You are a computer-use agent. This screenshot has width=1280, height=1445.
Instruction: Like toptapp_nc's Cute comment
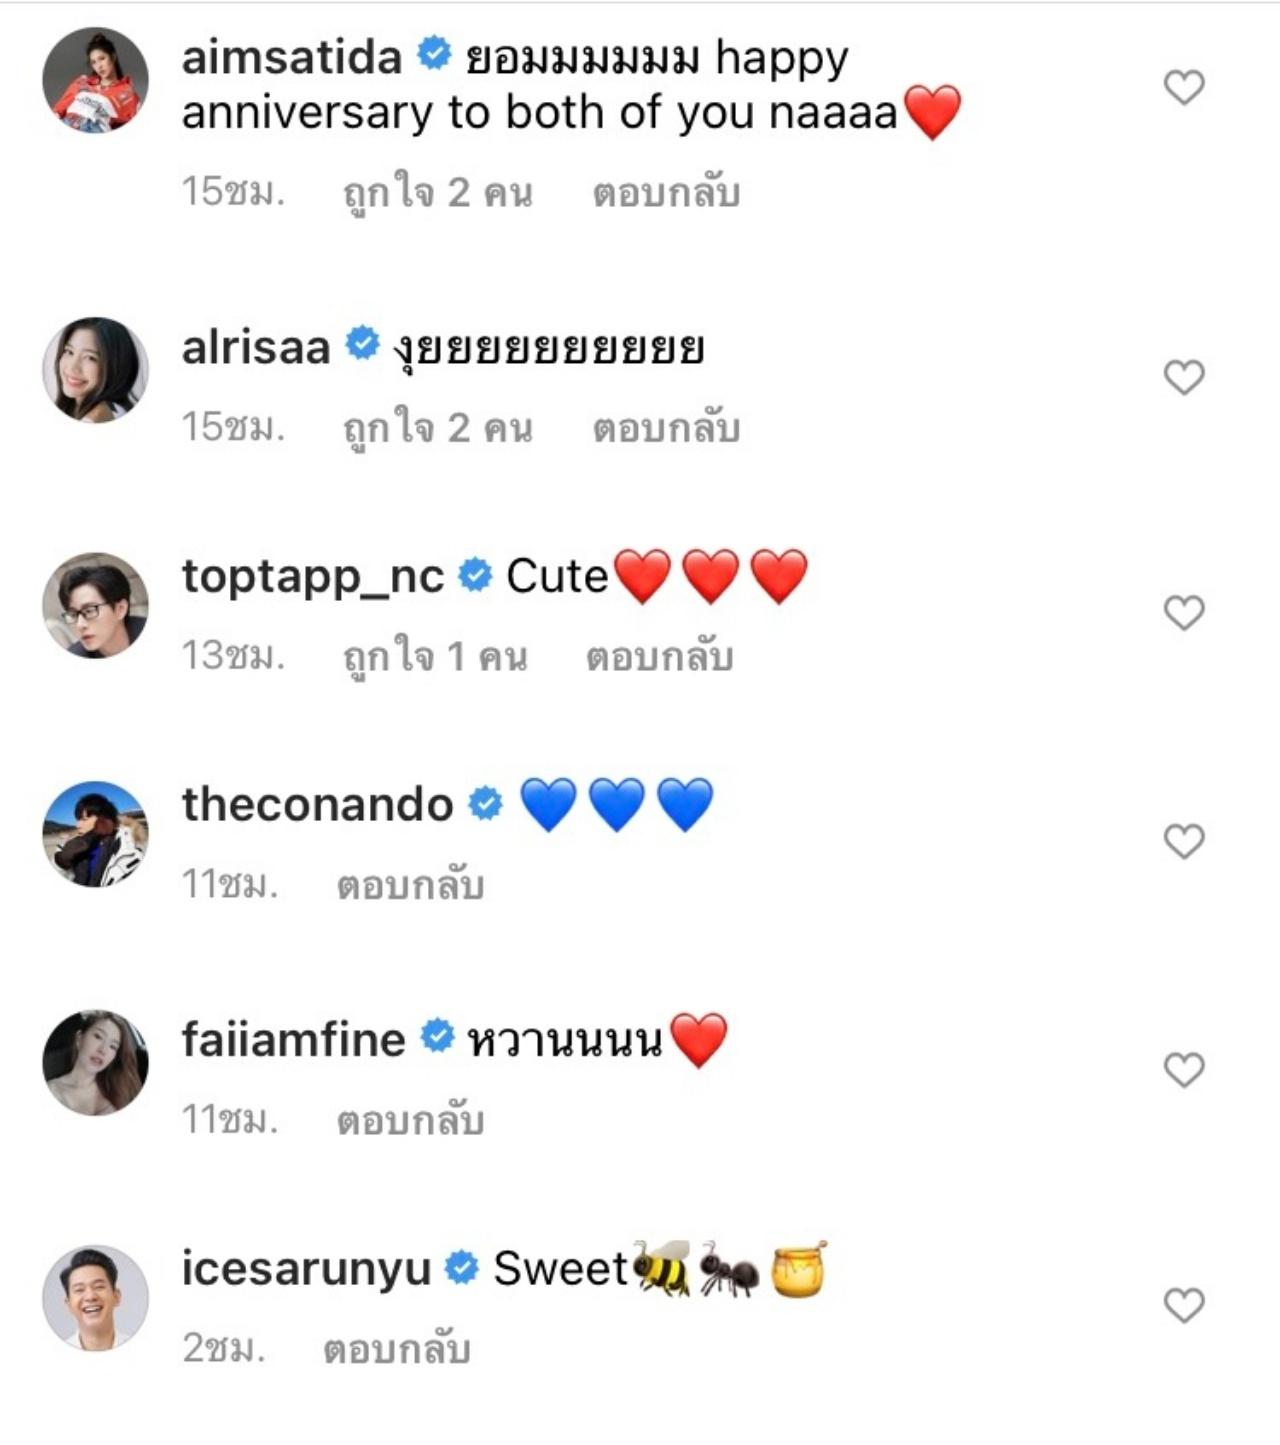[x=1184, y=613]
